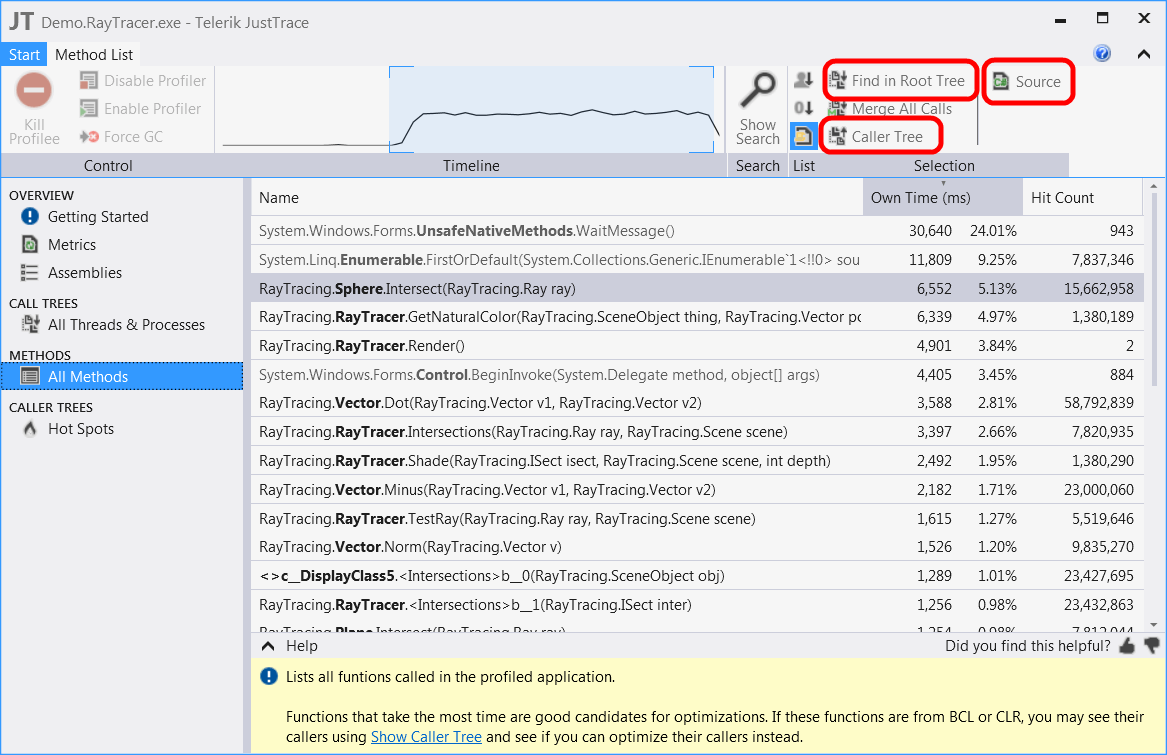Select the Enumerable.FirstOrDefault row
The image size is (1167, 755).
click(697, 260)
